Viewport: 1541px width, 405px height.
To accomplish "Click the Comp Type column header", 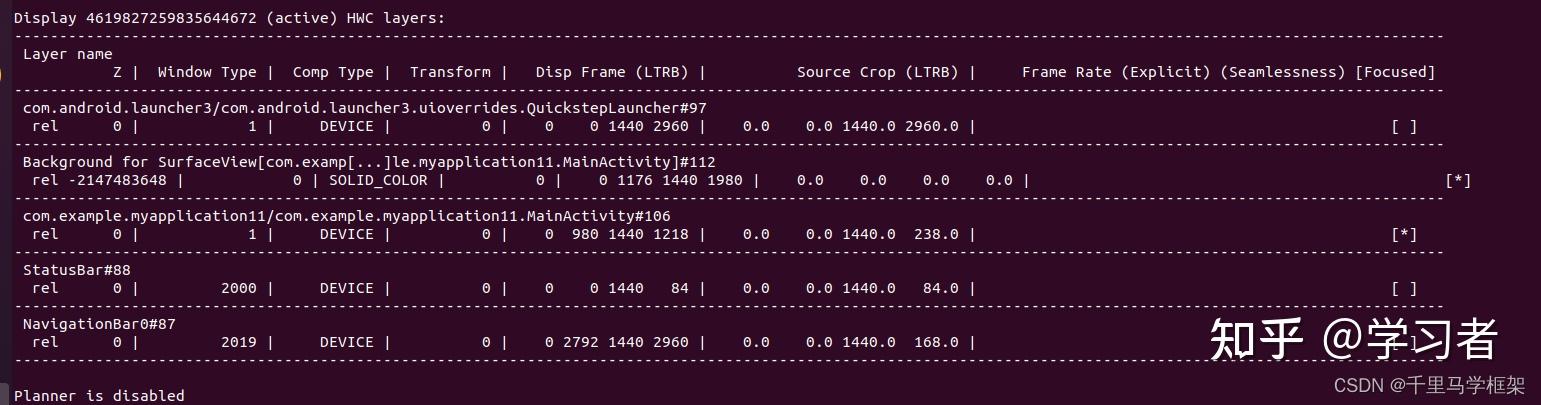I will coord(332,72).
